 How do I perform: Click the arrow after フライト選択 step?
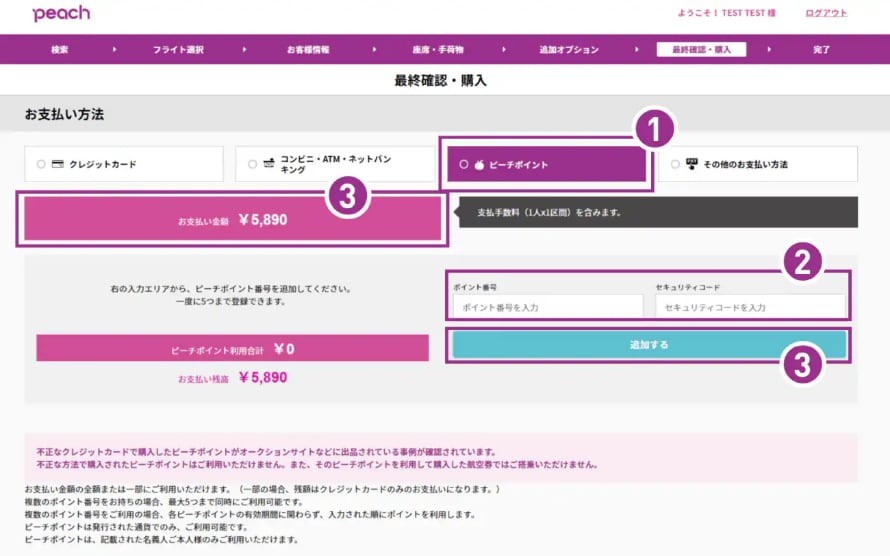244,49
